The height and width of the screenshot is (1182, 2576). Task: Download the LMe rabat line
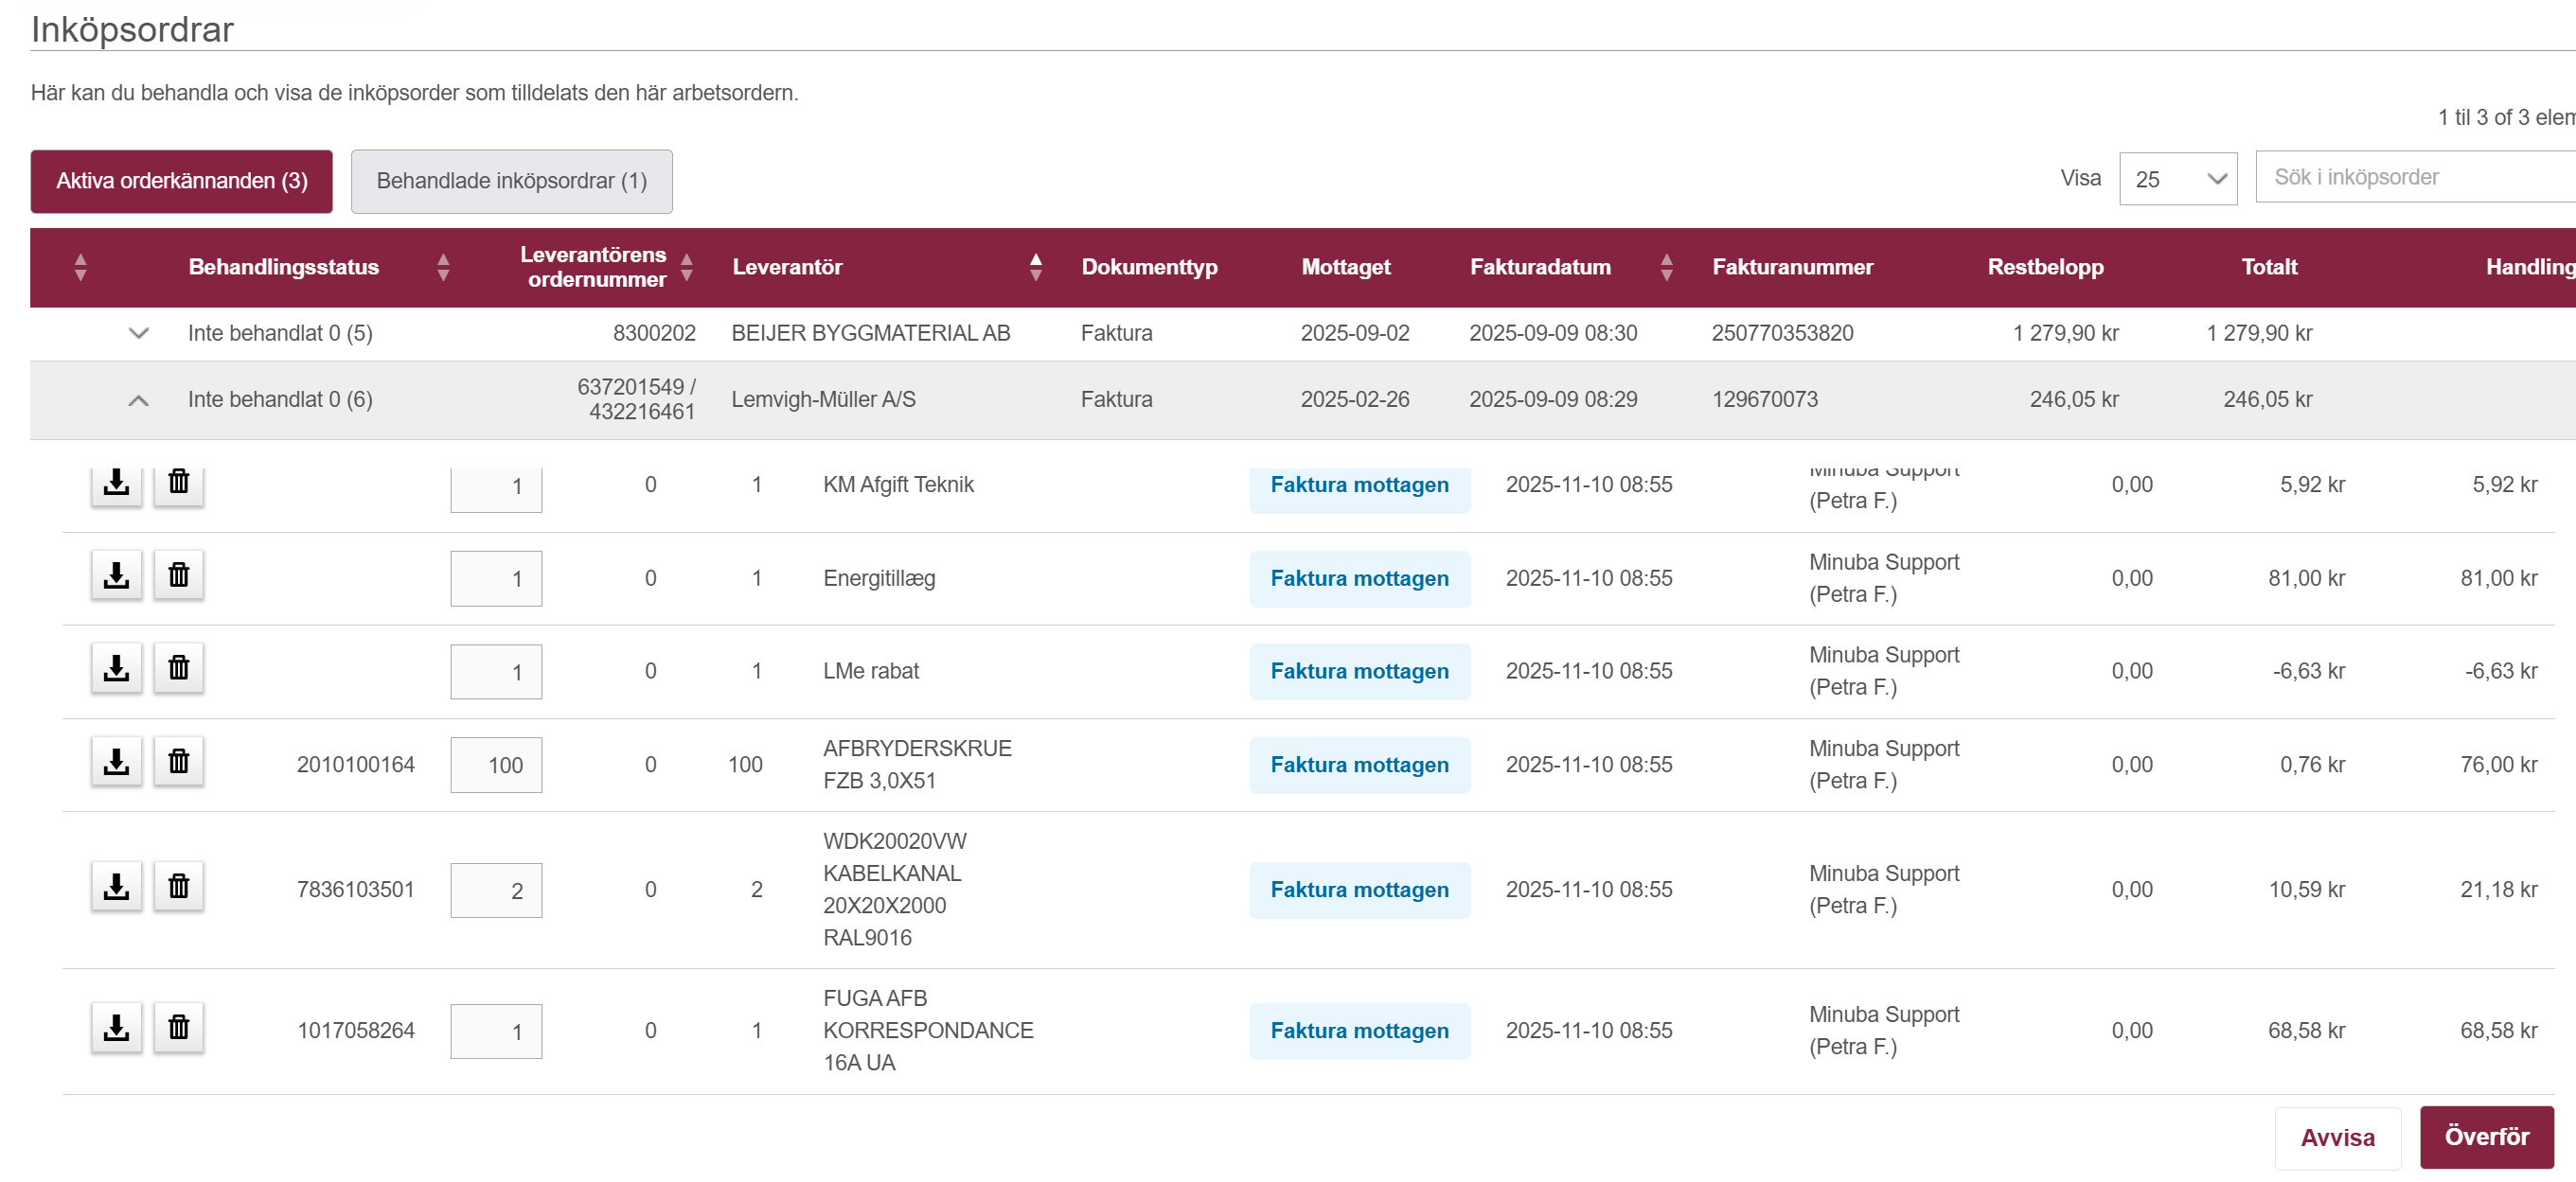(116, 668)
